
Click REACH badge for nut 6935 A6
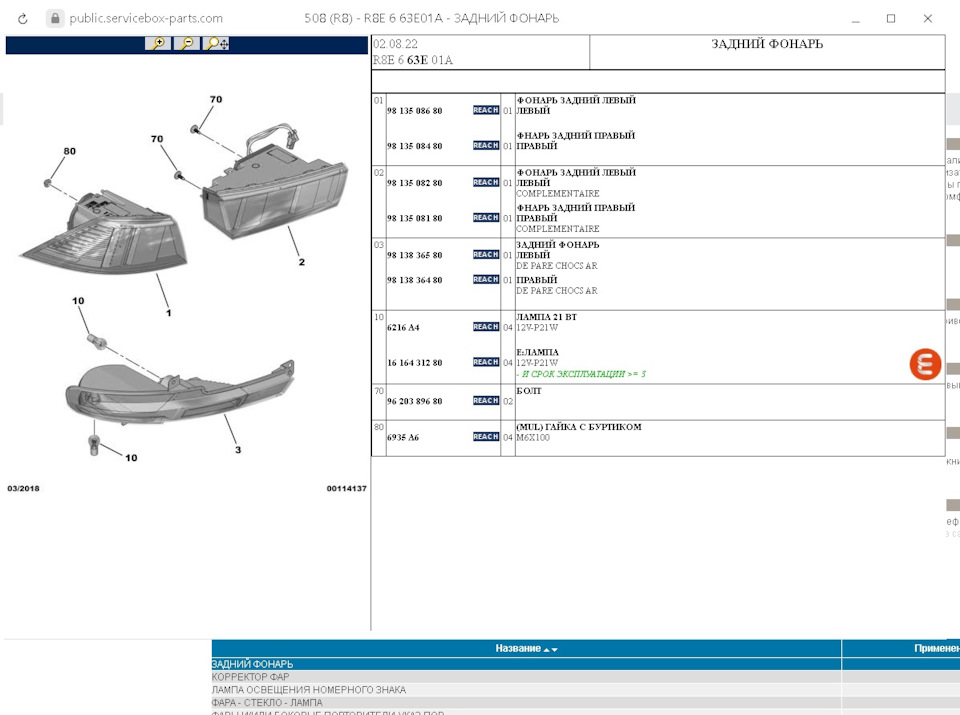point(485,437)
